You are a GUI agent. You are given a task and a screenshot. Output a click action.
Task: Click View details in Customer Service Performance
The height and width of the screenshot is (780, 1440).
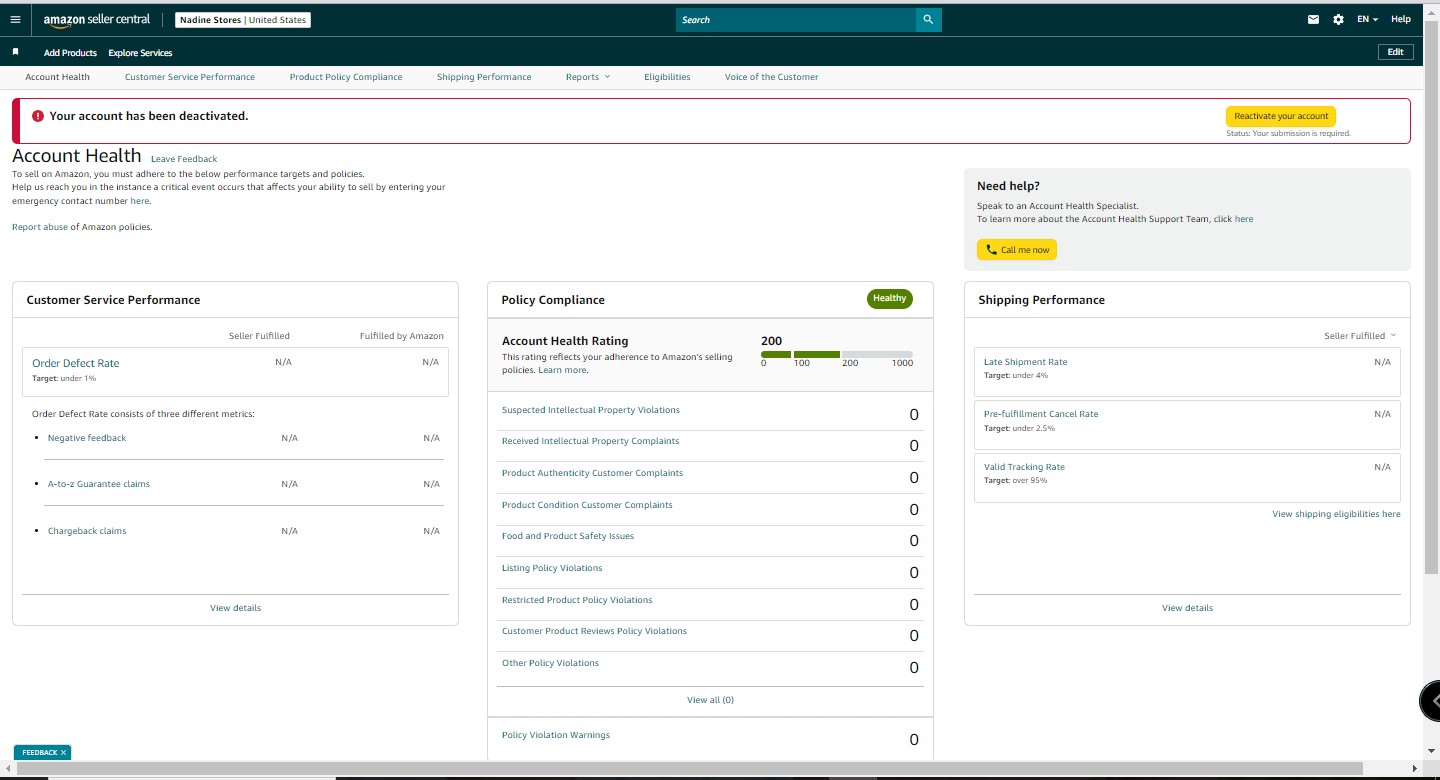(236, 608)
